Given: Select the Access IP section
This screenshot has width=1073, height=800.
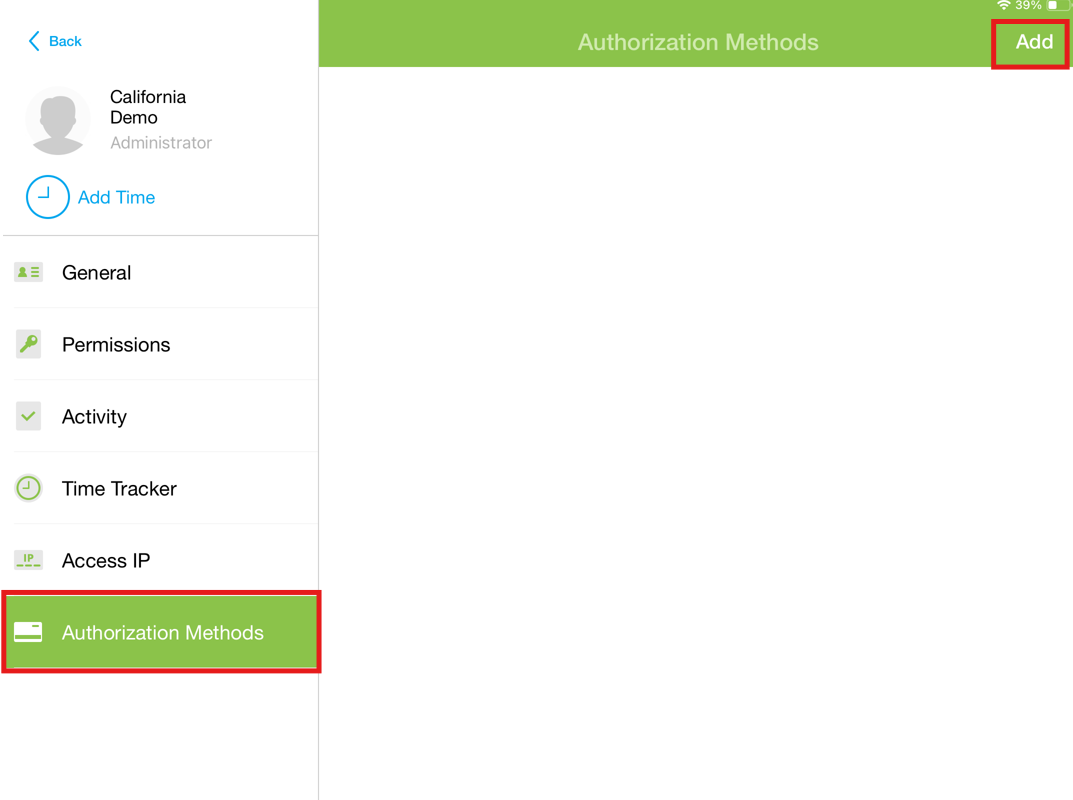Looking at the screenshot, I should point(161,560).
